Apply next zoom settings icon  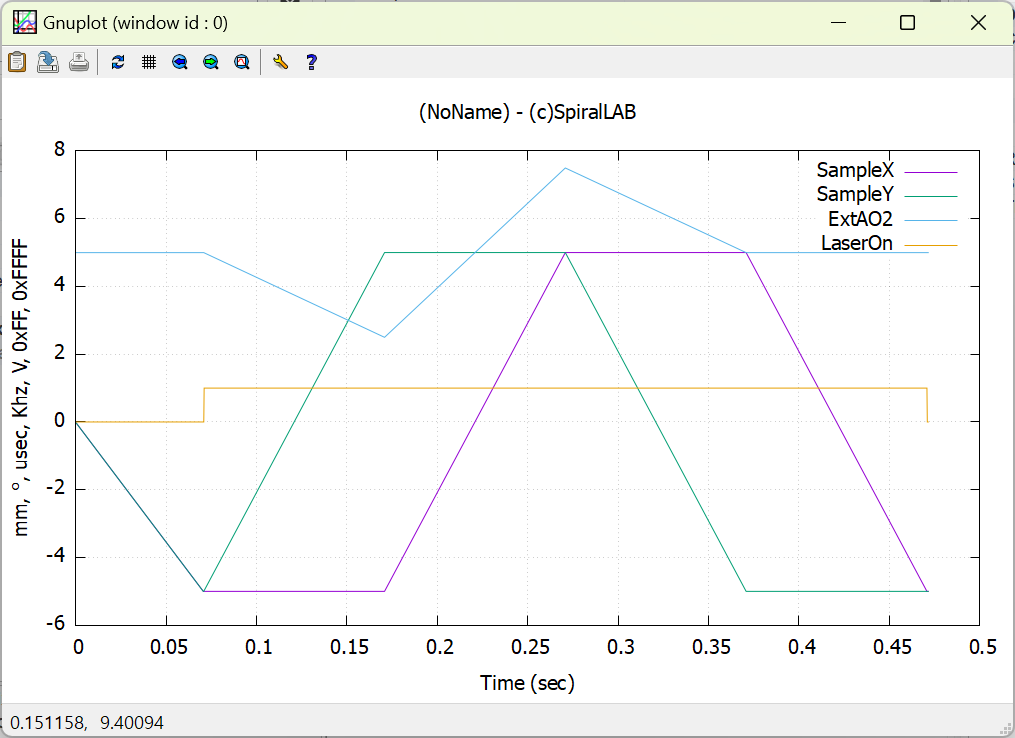coord(211,62)
